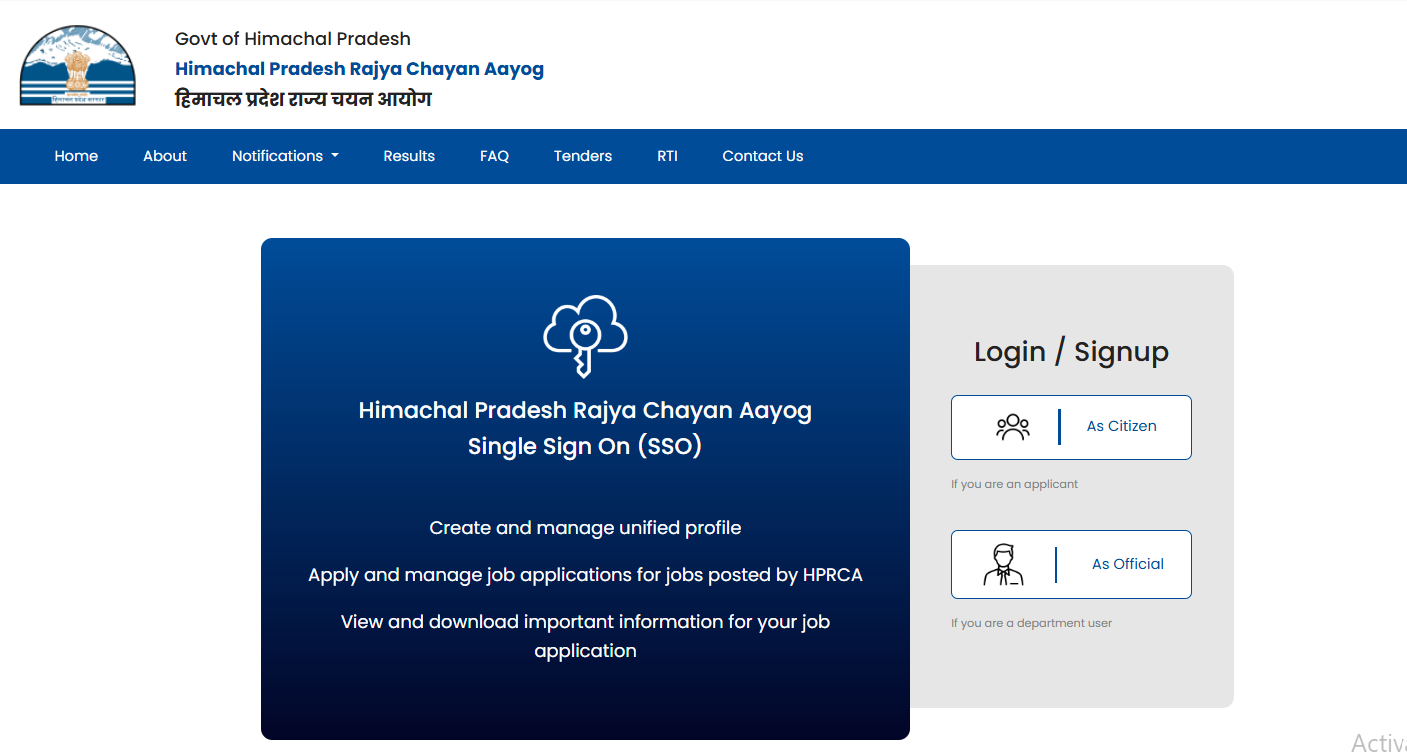This screenshot has width=1407, height=752.
Task: Open the About page
Action: tap(165, 156)
